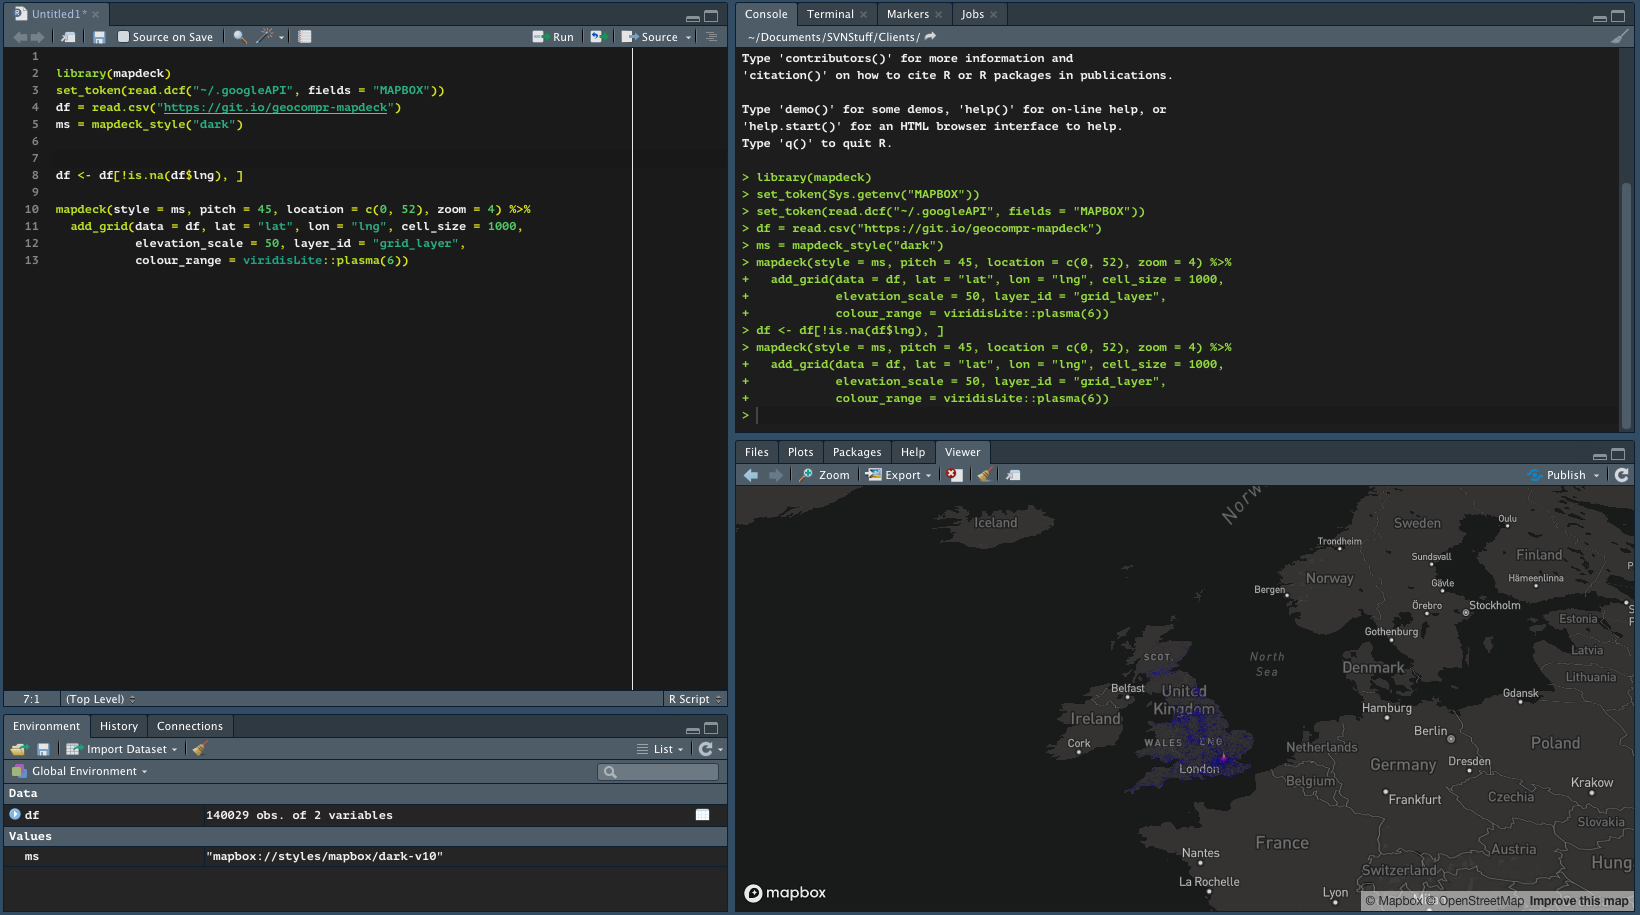The height and width of the screenshot is (915, 1640).
Task: Clear workspace objects with the broom icon
Action: [x=198, y=749]
